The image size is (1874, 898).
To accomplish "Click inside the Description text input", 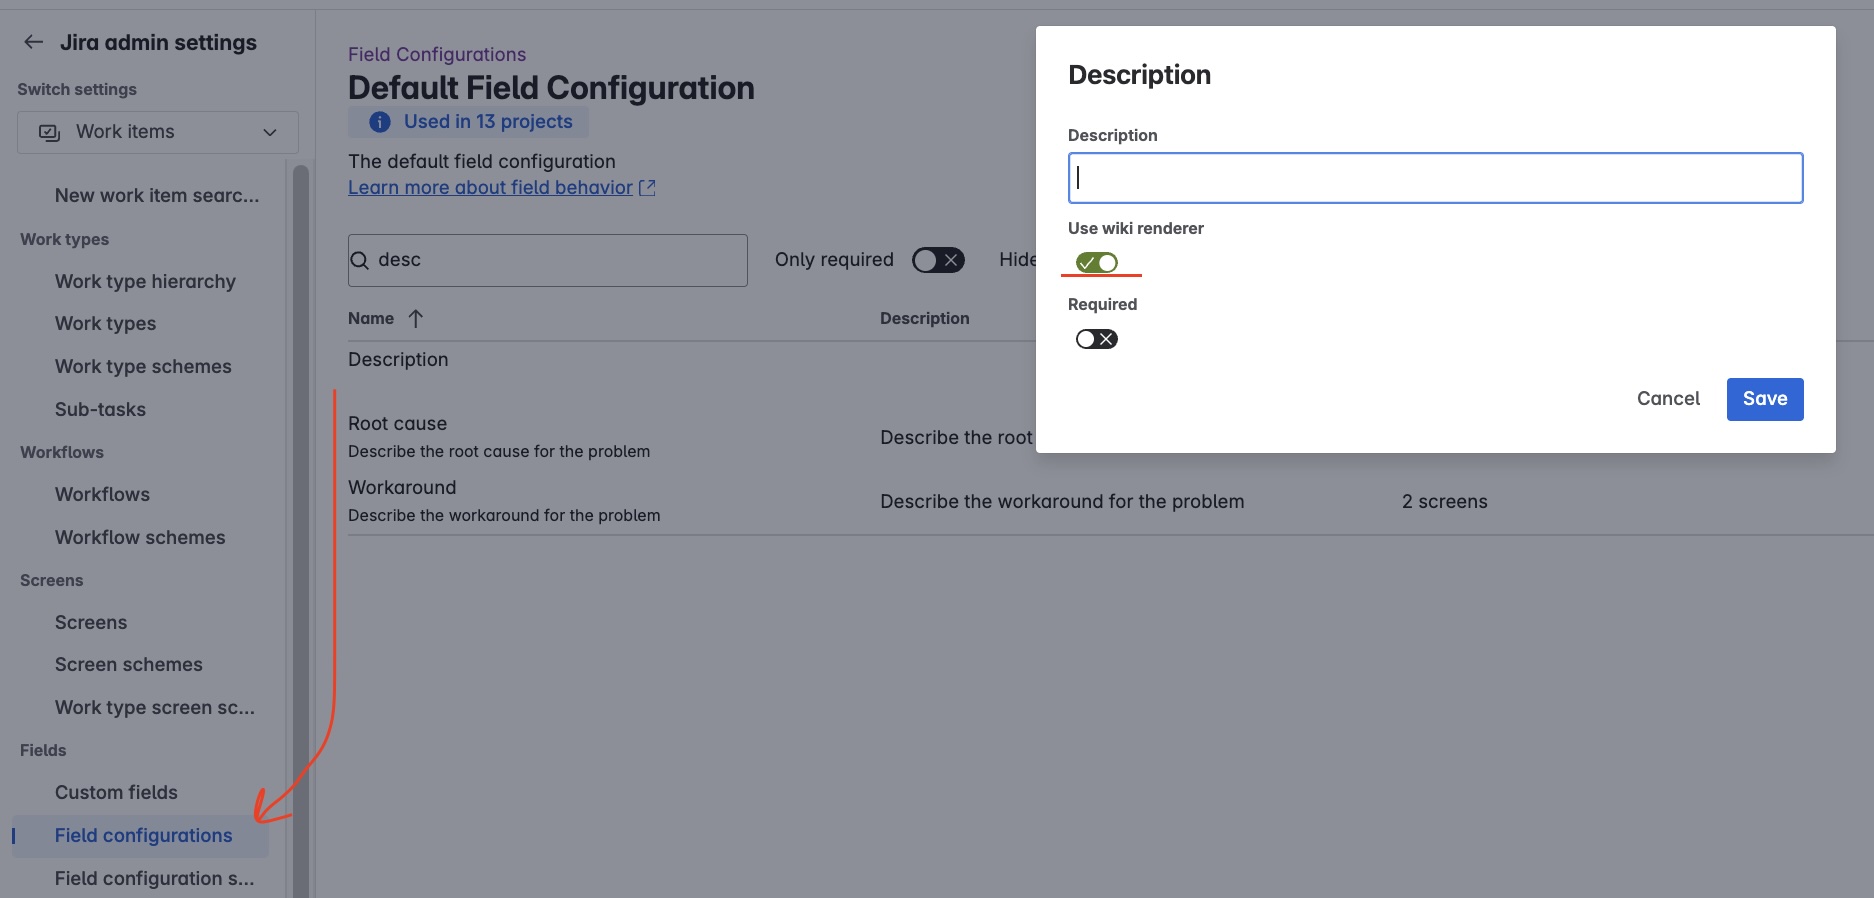I will pyautogui.click(x=1435, y=177).
